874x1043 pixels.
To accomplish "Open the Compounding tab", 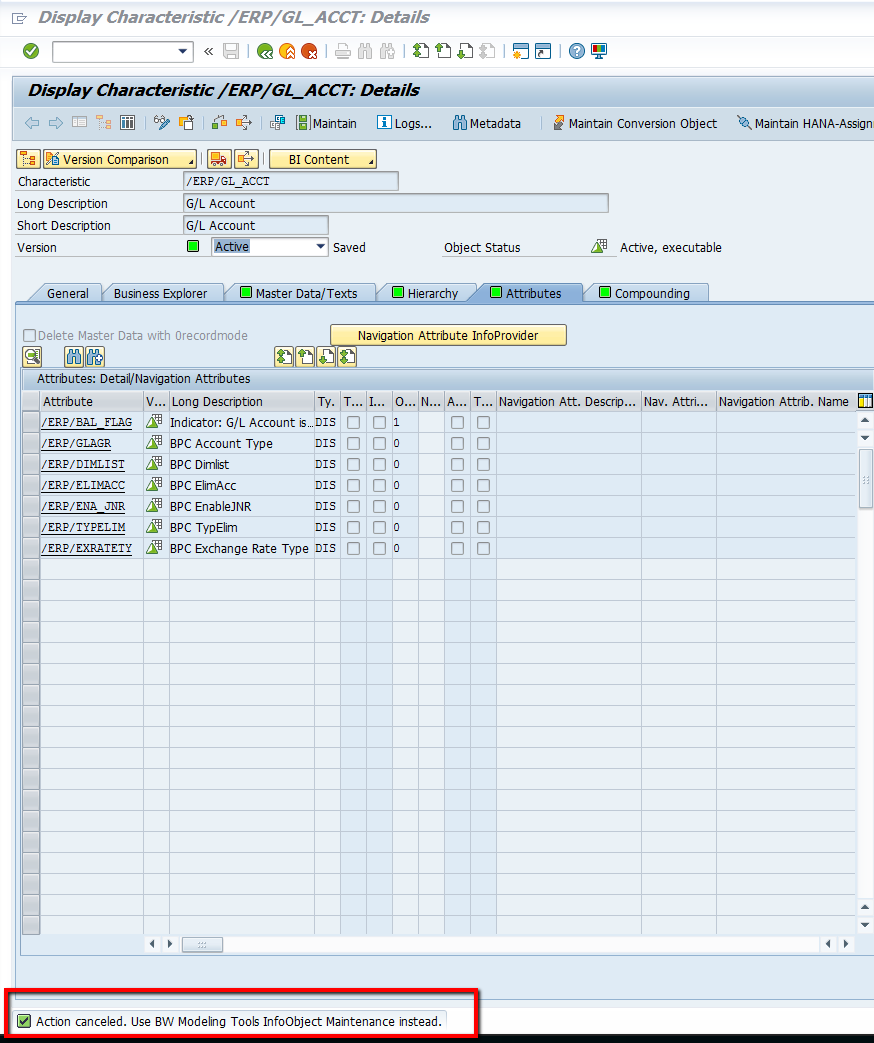I will click(648, 293).
